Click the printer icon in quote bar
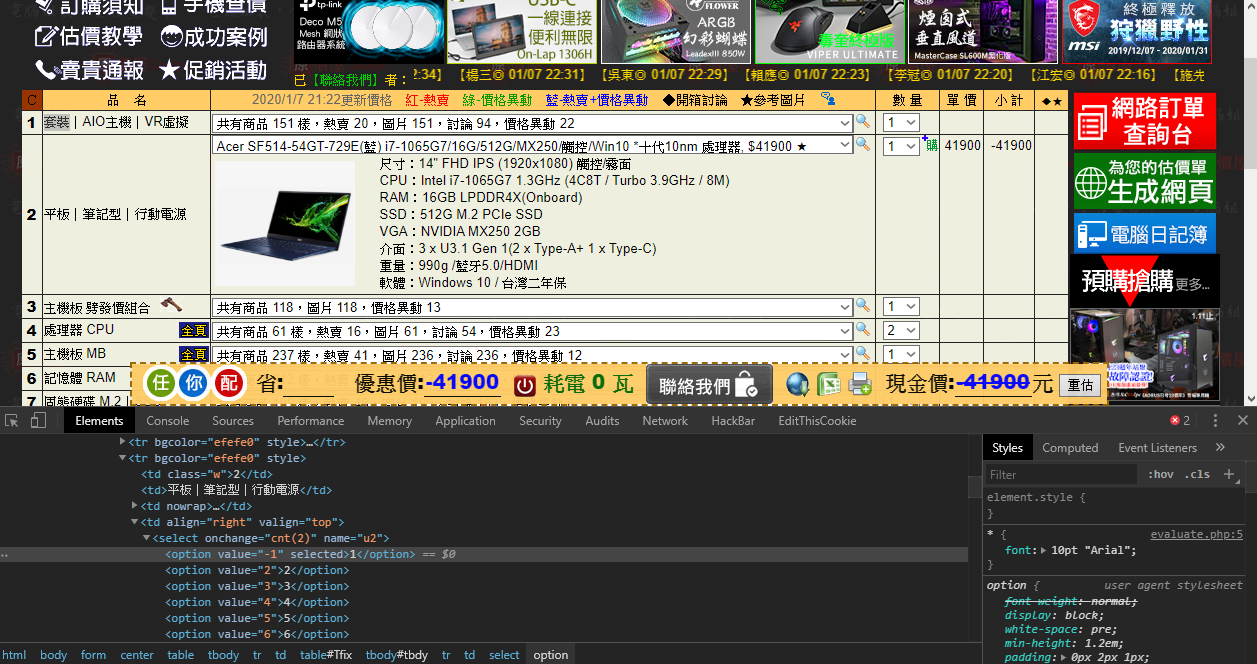The image size is (1257, 664). [860, 384]
